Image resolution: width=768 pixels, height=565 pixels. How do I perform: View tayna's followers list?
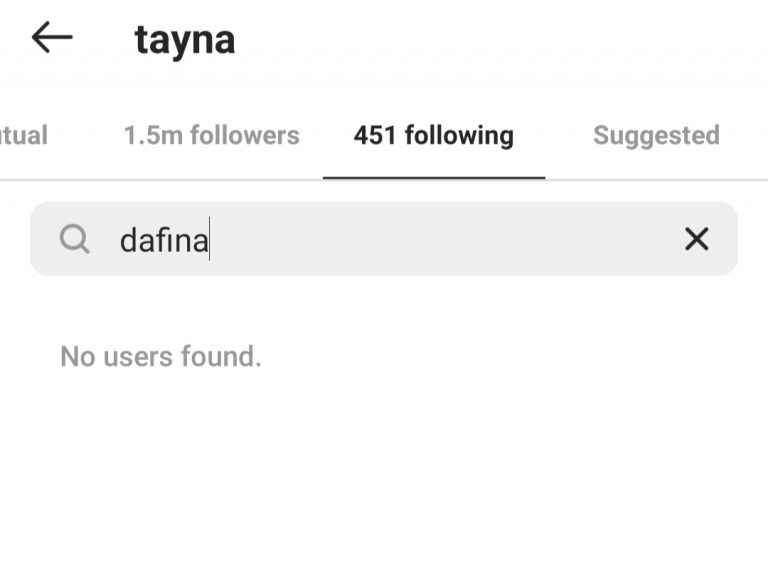pyautogui.click(x=212, y=135)
